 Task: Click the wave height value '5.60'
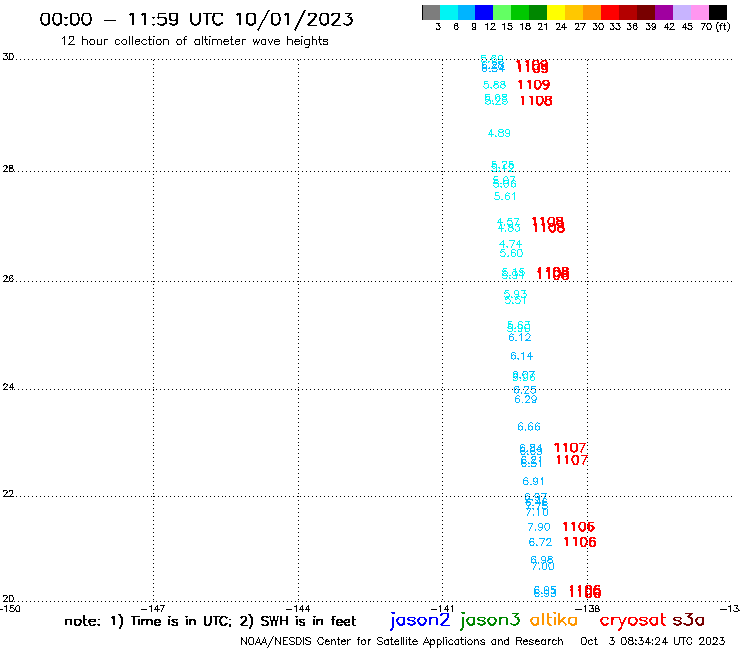coord(511,253)
